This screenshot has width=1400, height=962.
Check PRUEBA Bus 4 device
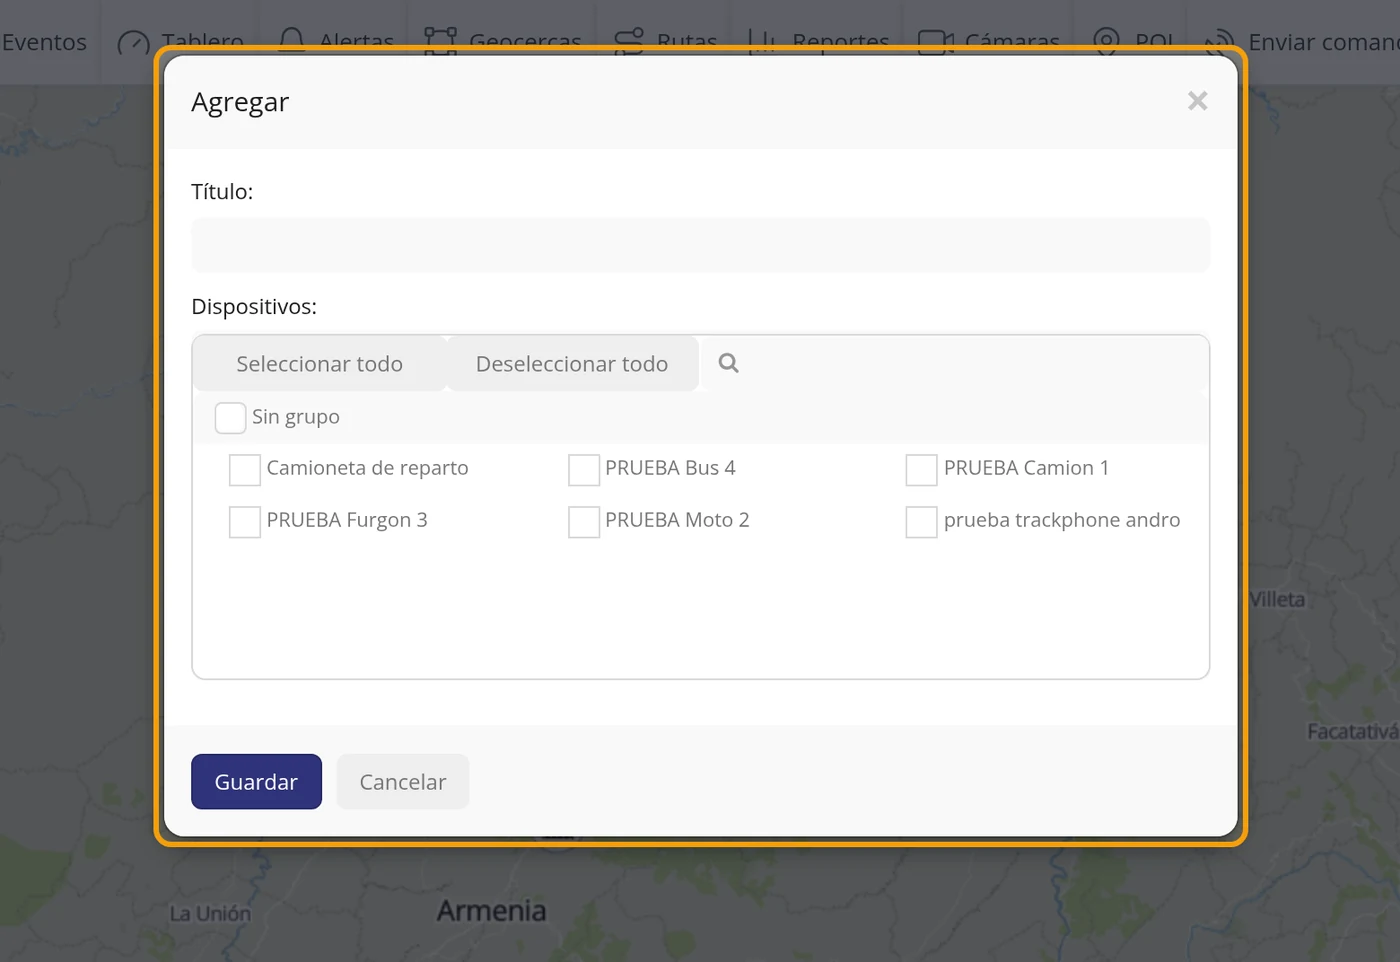584,469
